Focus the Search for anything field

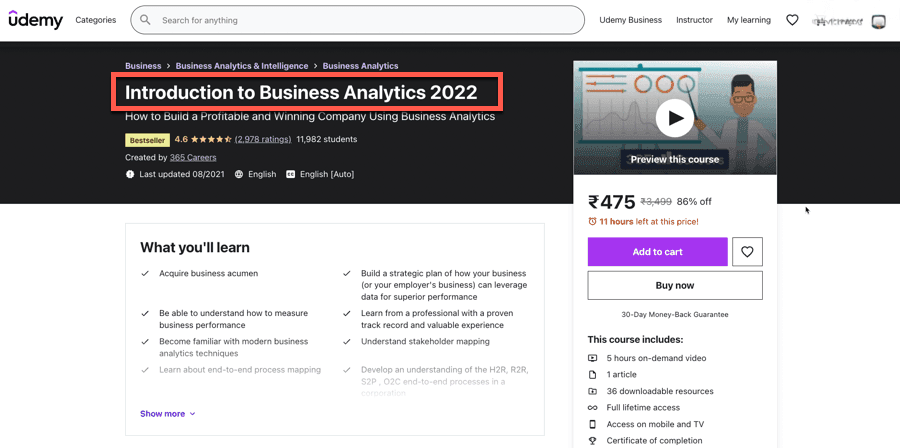360,20
